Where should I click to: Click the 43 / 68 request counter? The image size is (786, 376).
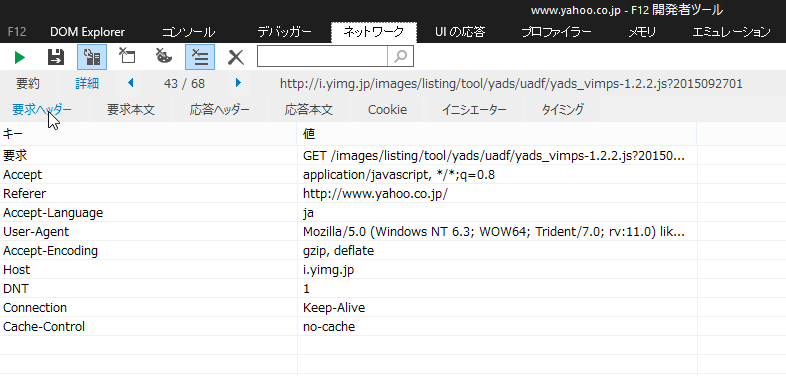point(184,84)
